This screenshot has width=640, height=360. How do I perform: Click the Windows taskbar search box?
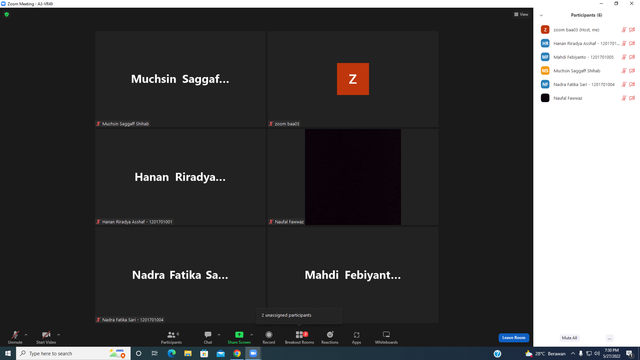coord(73,353)
